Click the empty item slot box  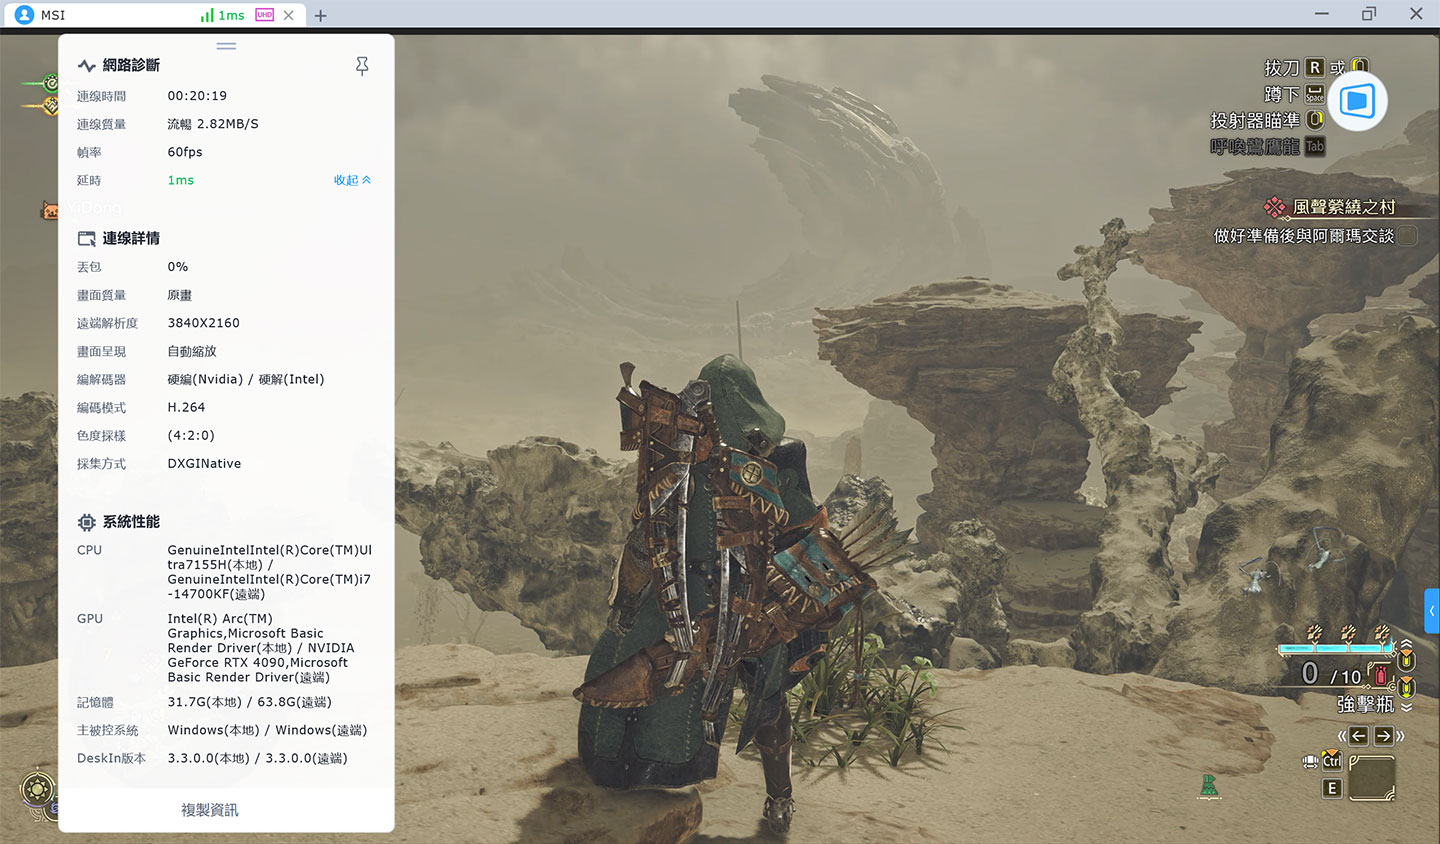point(1372,778)
